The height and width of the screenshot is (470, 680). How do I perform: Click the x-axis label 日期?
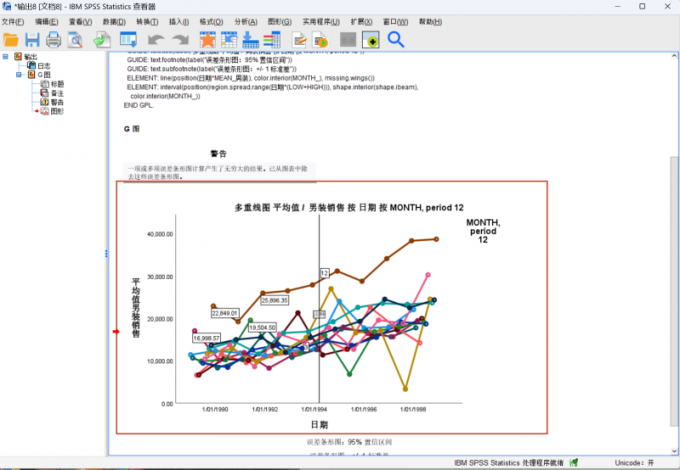pyautogui.click(x=319, y=425)
